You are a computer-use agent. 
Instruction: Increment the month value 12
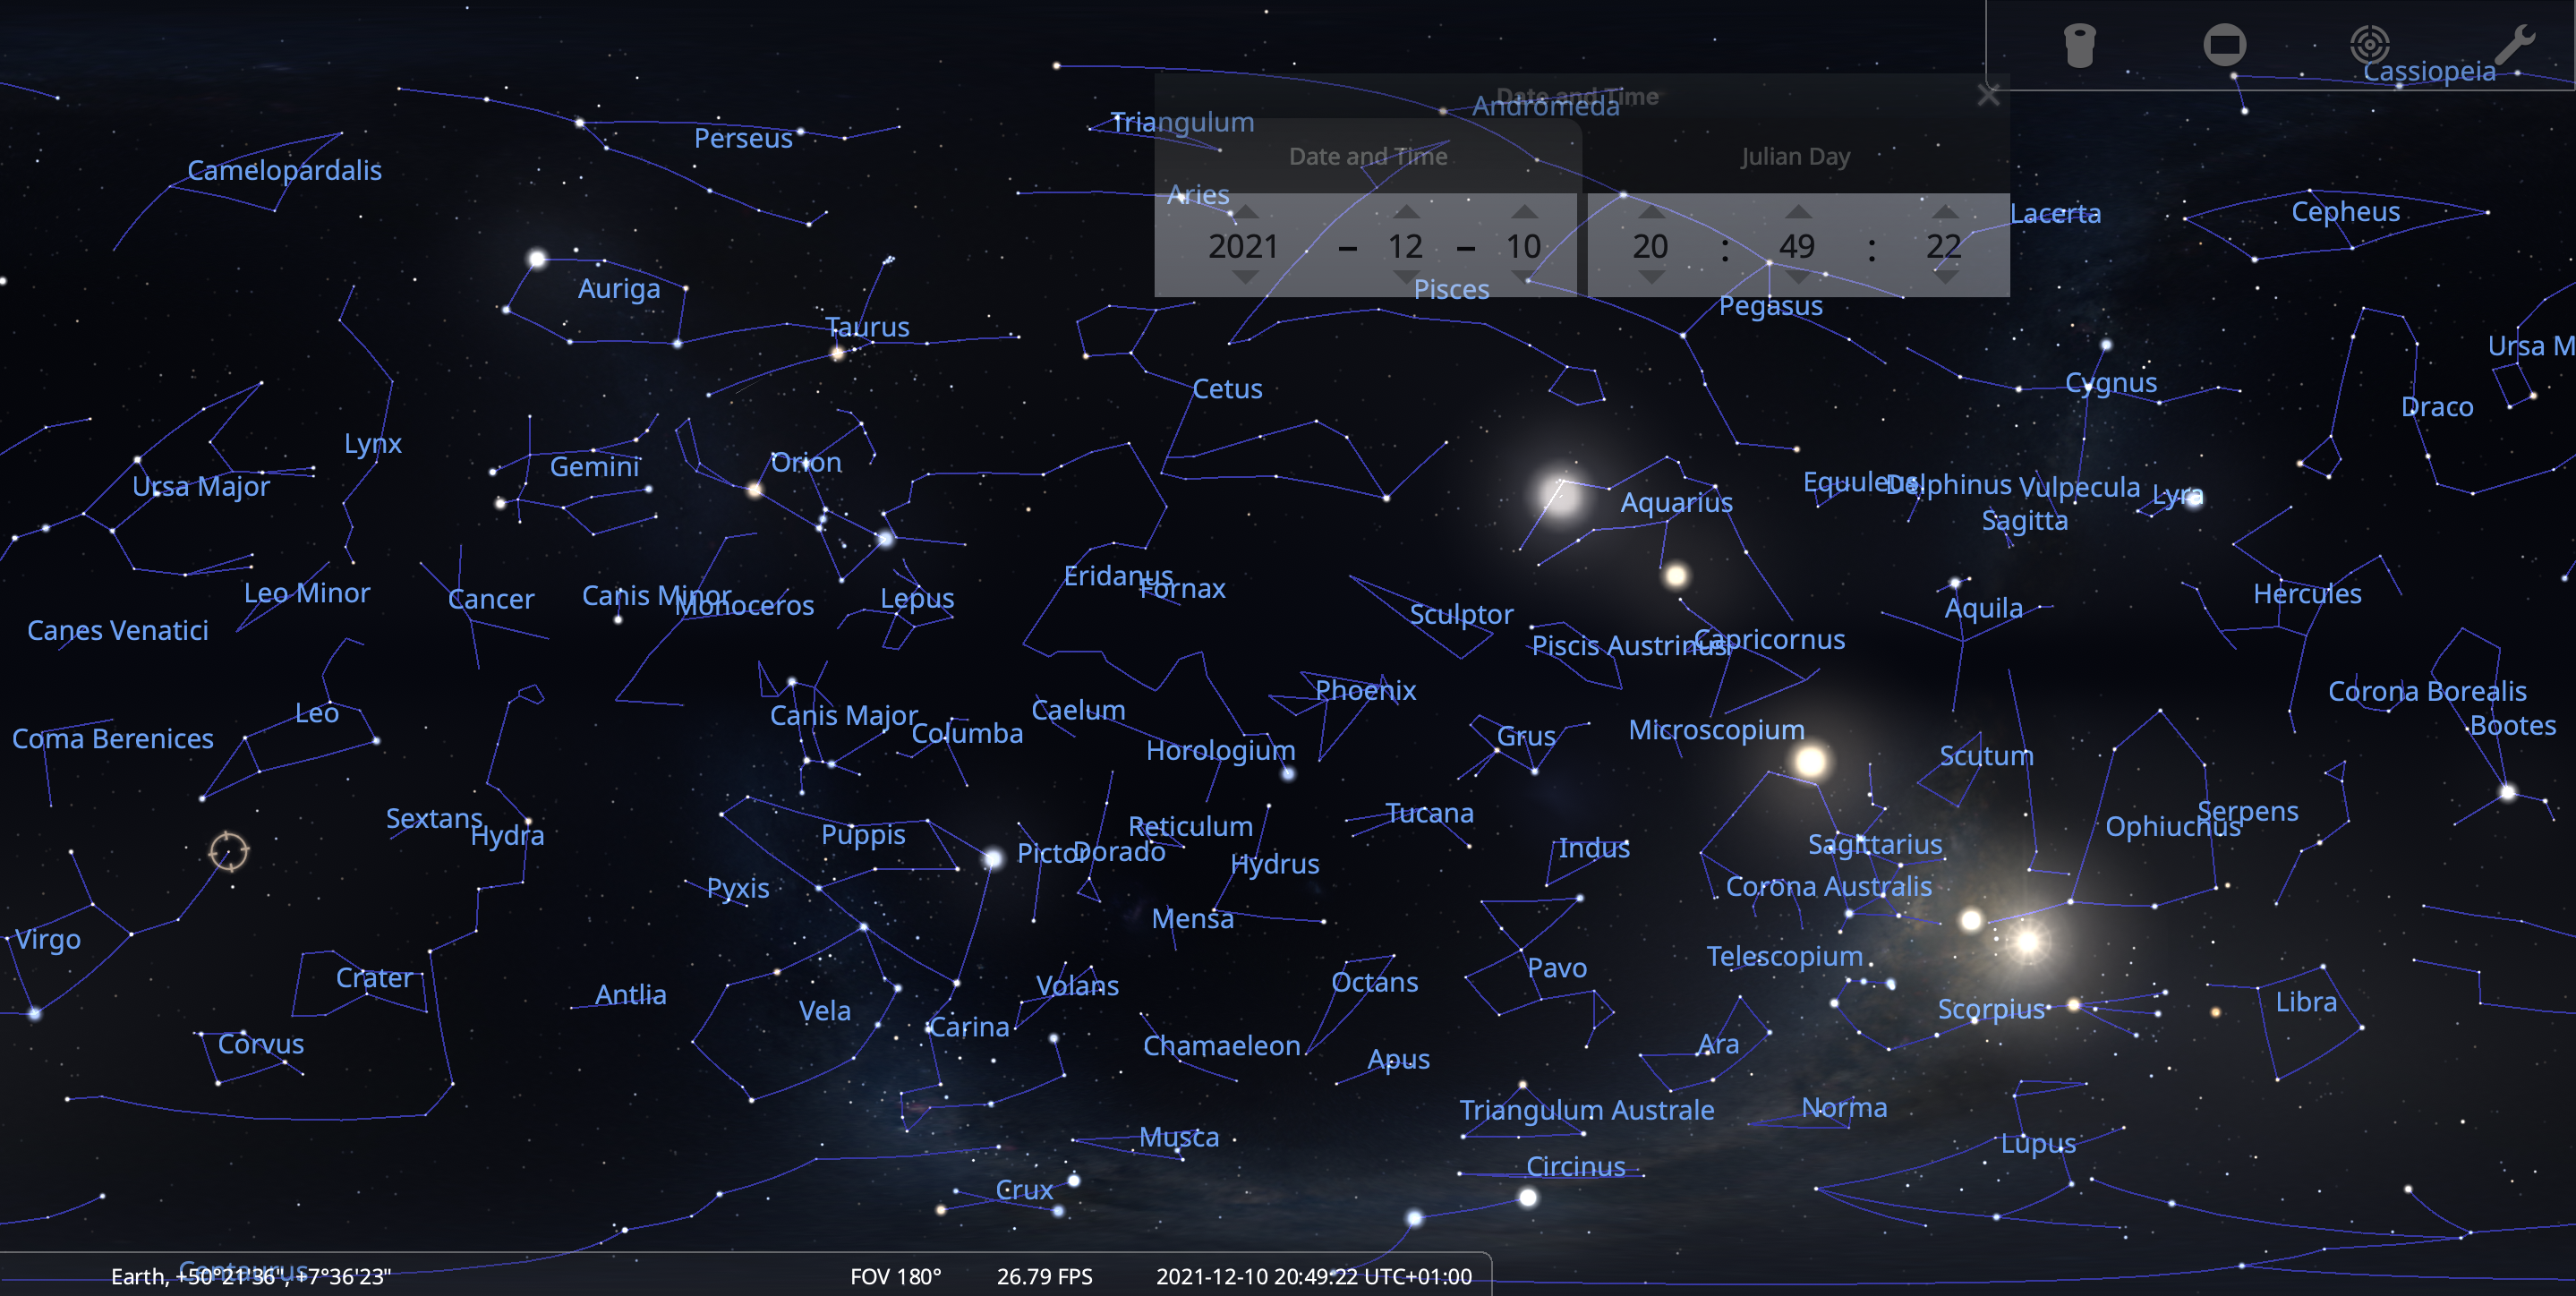point(1405,212)
